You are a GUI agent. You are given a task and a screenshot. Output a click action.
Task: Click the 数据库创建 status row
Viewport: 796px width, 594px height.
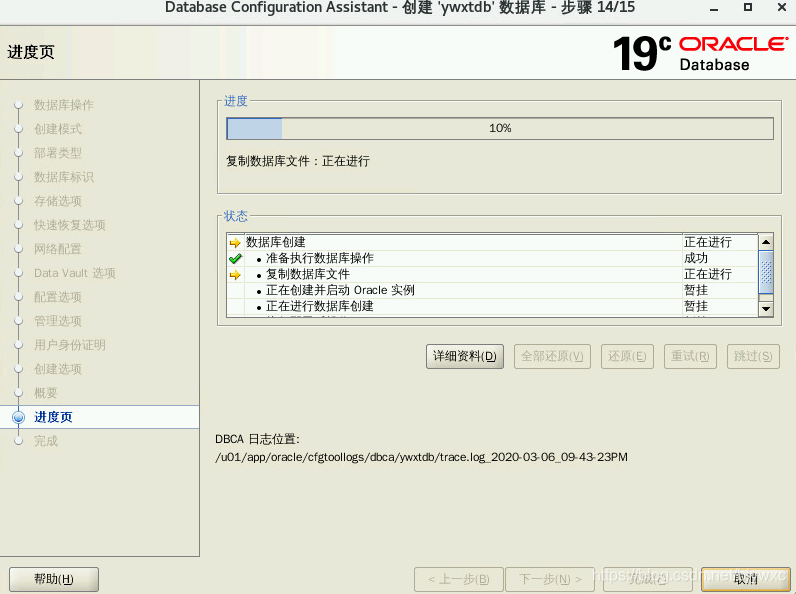(492, 242)
